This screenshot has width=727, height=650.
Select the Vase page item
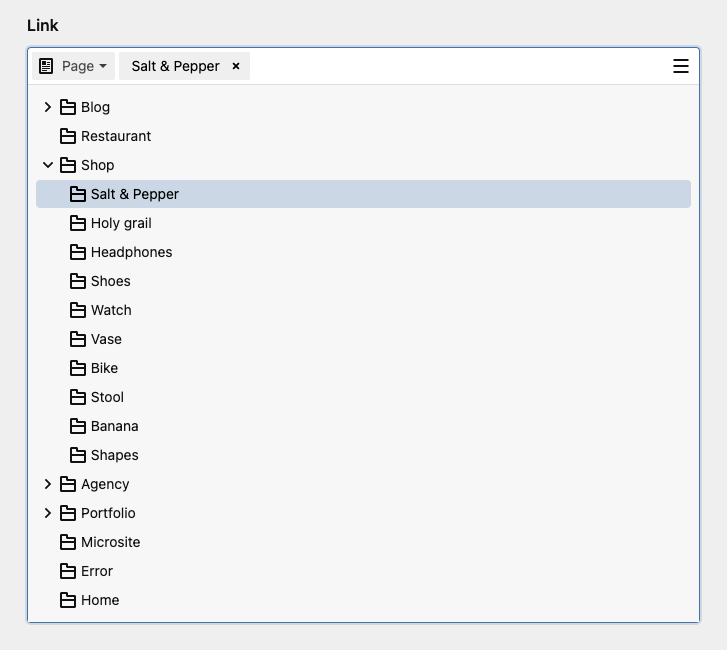point(364,339)
